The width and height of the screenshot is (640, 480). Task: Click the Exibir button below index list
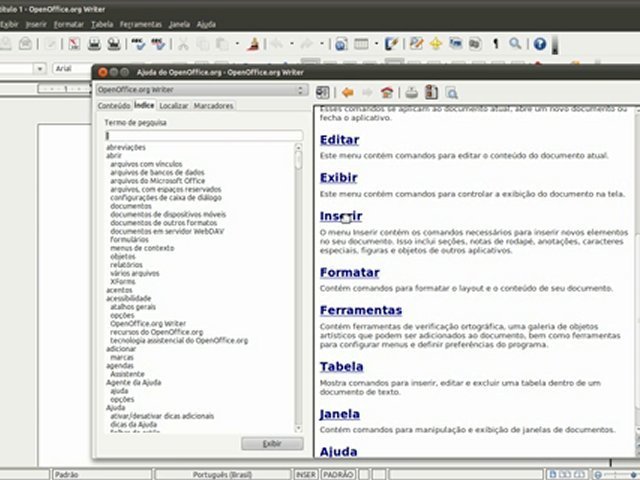(x=272, y=444)
